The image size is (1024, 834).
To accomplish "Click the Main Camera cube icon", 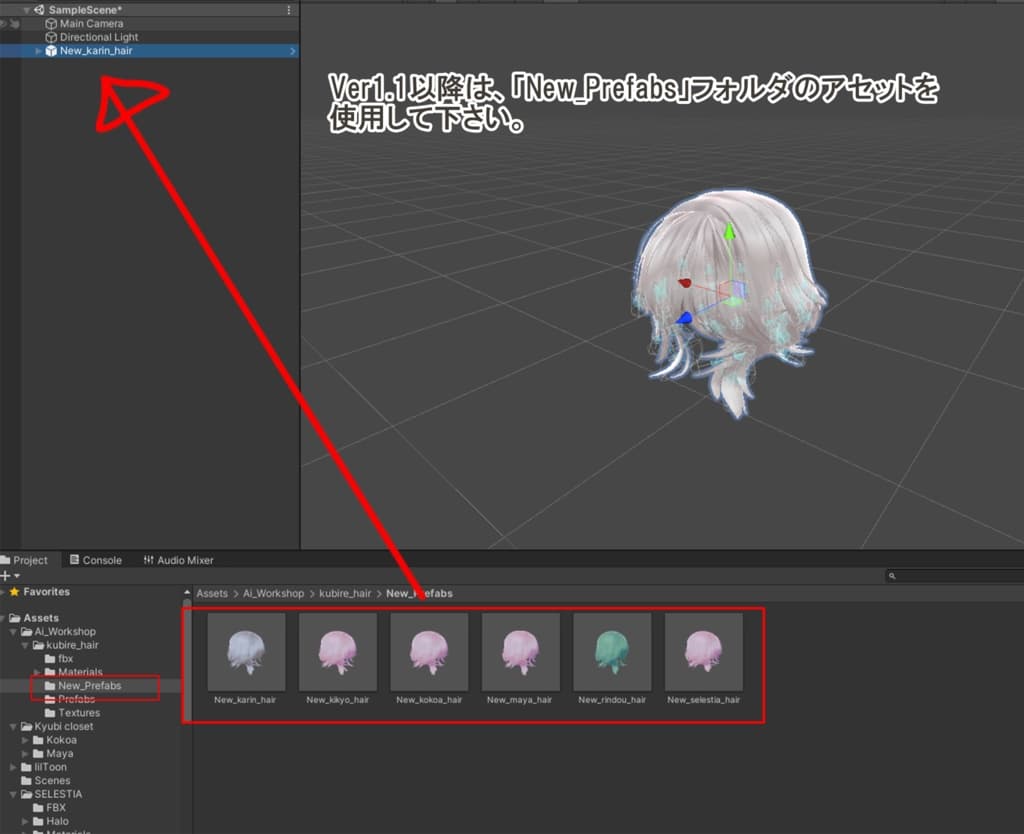I will click(51, 23).
